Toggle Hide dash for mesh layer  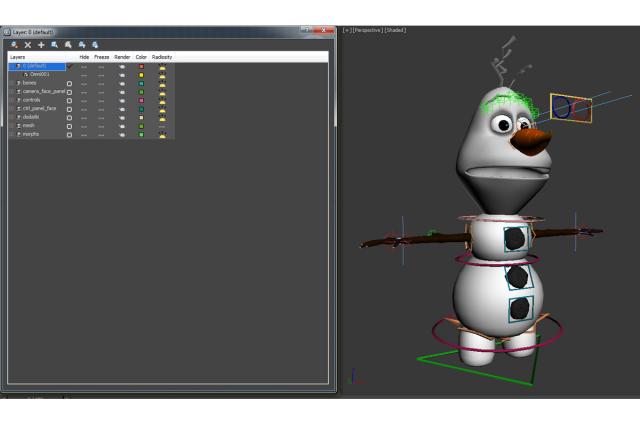pyautogui.click(x=84, y=127)
